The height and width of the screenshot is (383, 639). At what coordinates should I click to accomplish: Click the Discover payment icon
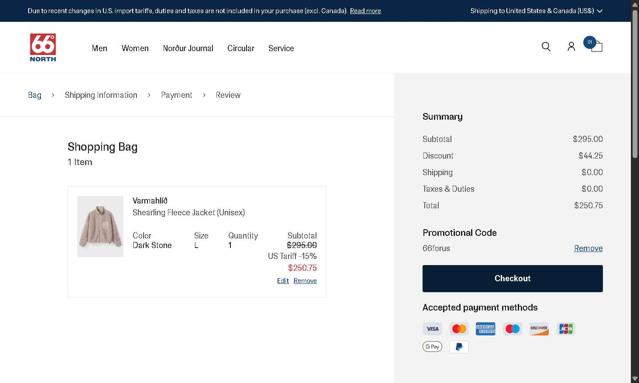pos(539,329)
